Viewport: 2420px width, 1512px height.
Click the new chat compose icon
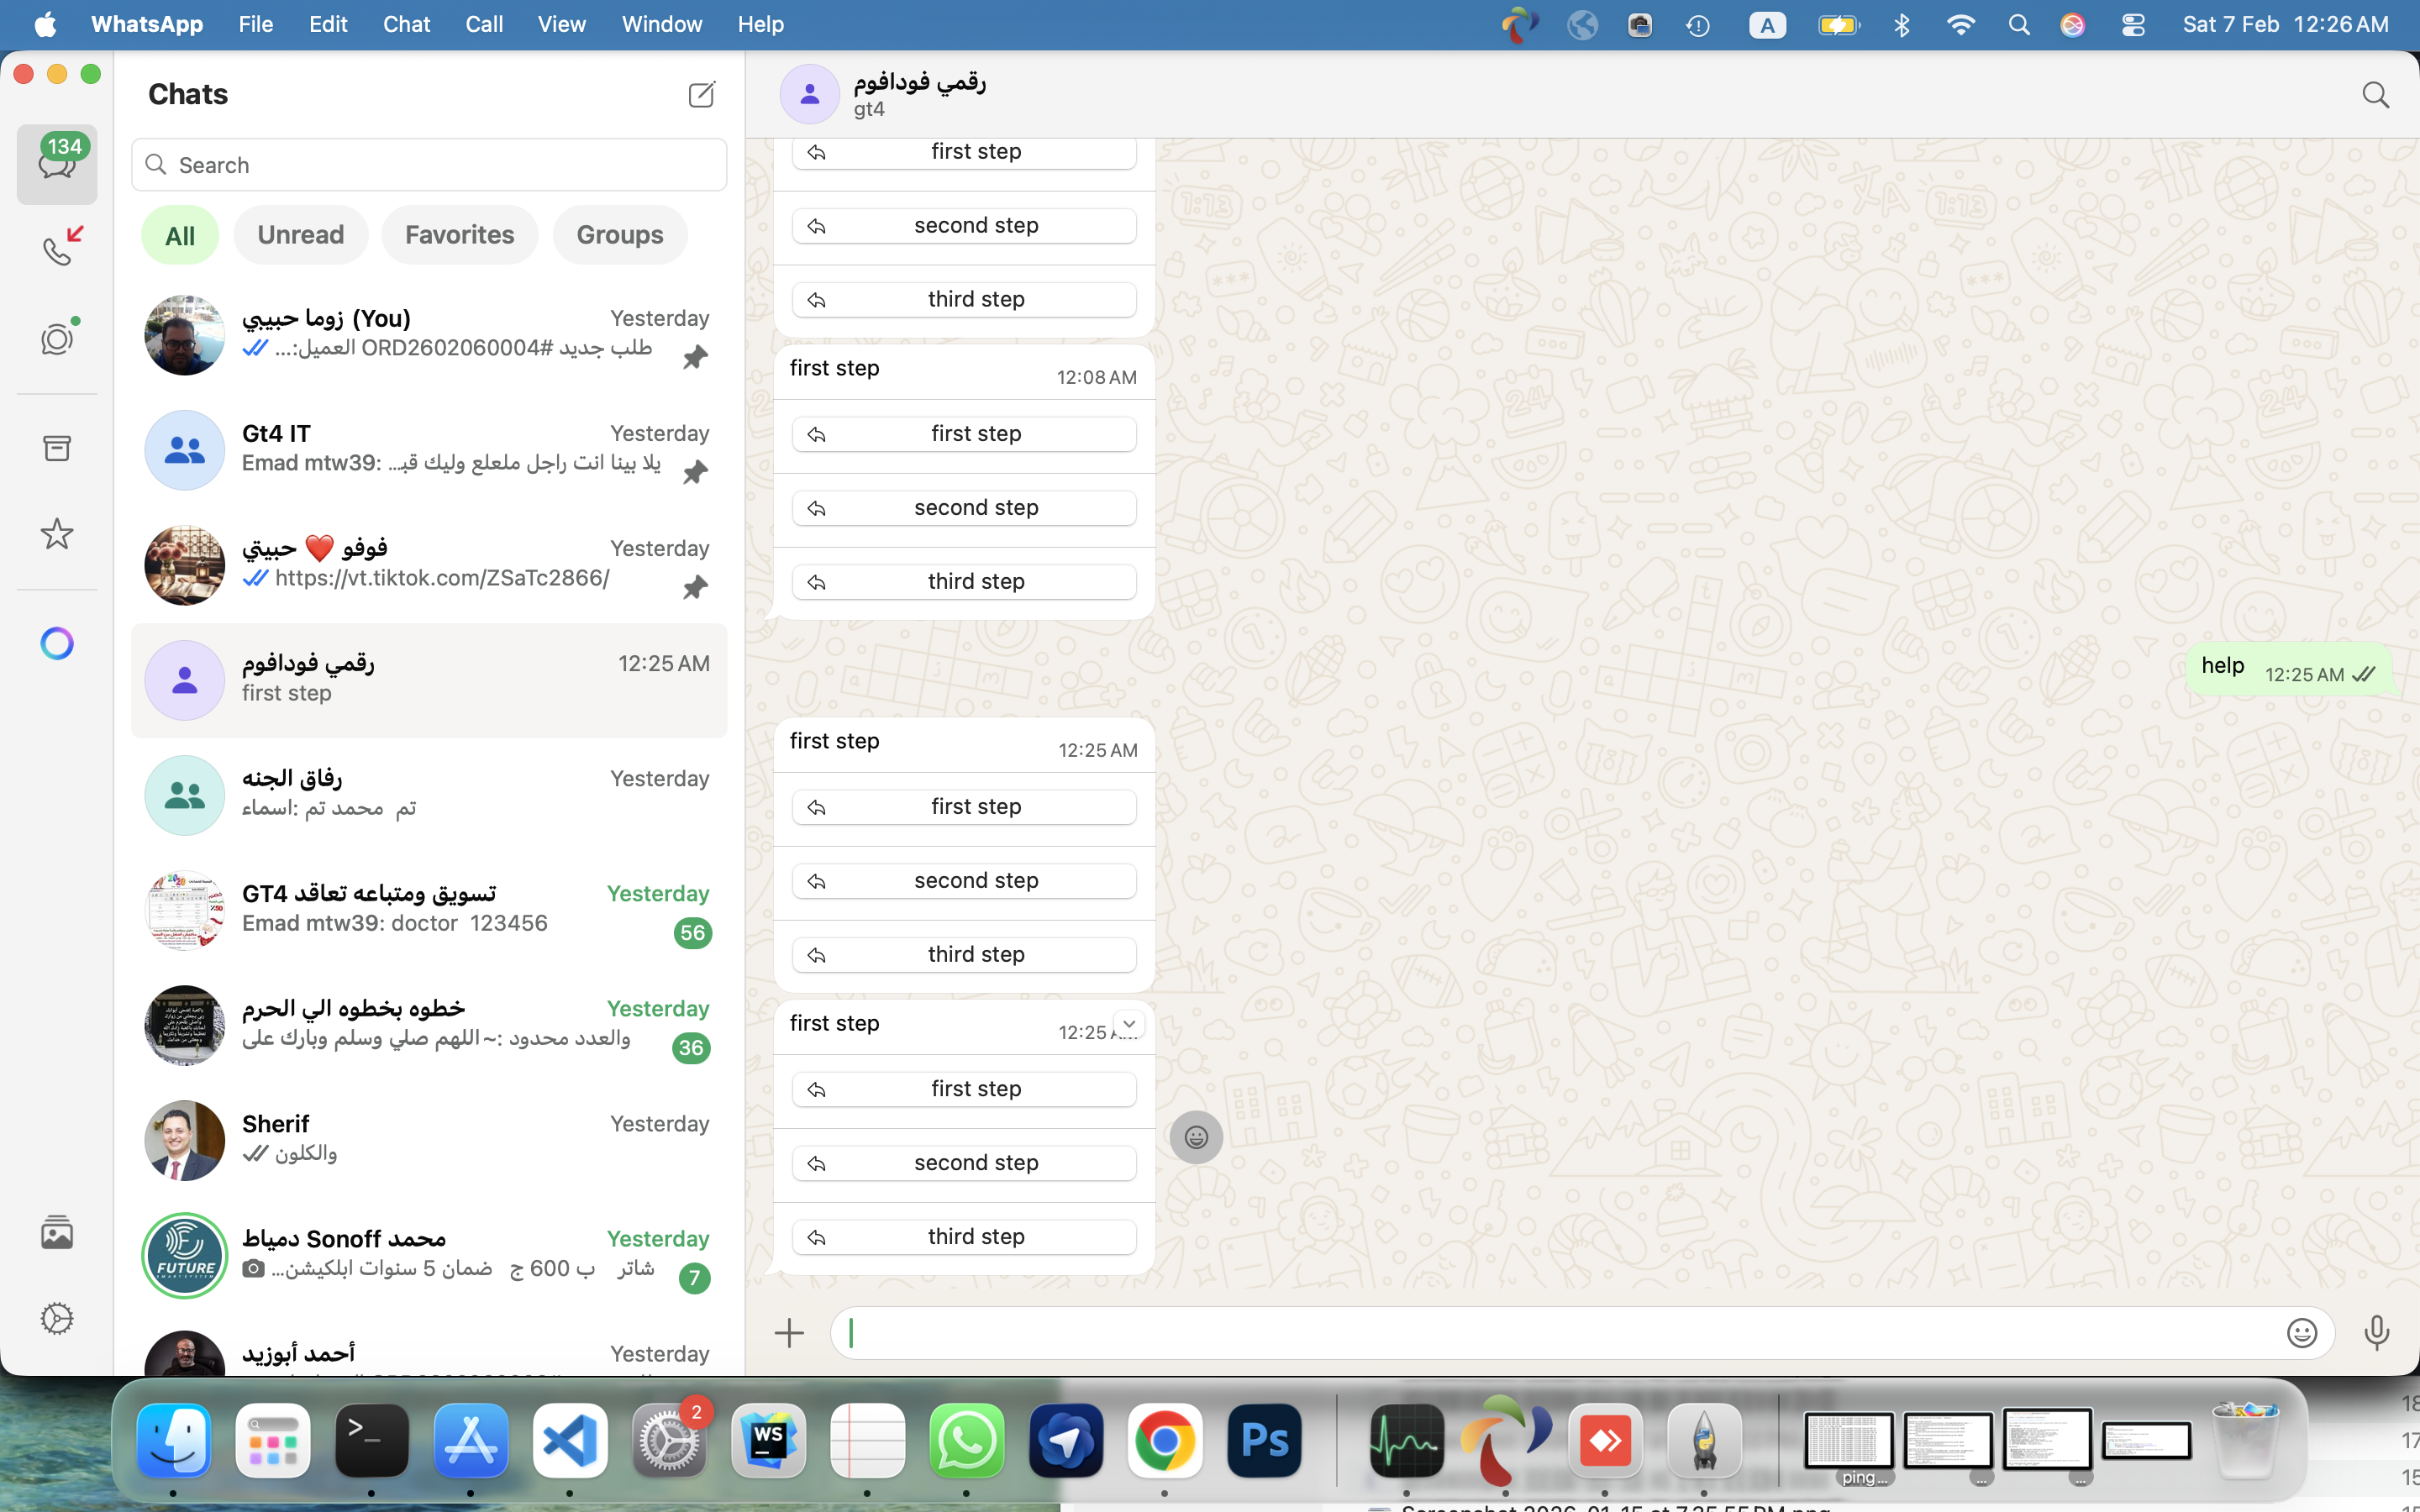tap(701, 95)
